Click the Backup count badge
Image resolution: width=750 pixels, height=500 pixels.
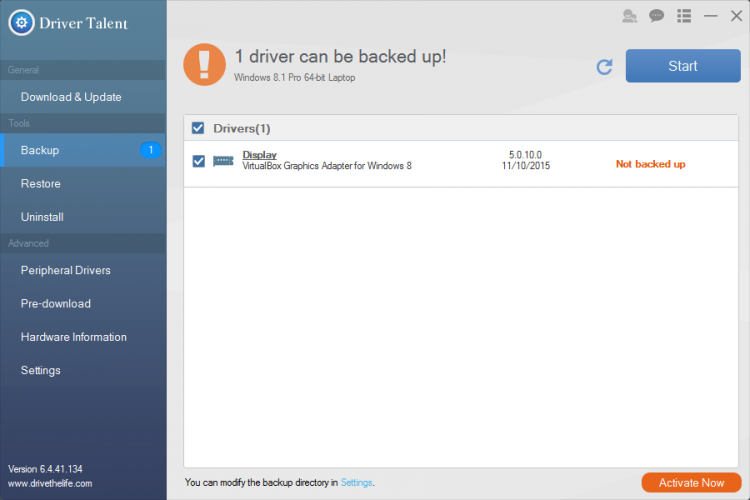pyautogui.click(x=151, y=150)
